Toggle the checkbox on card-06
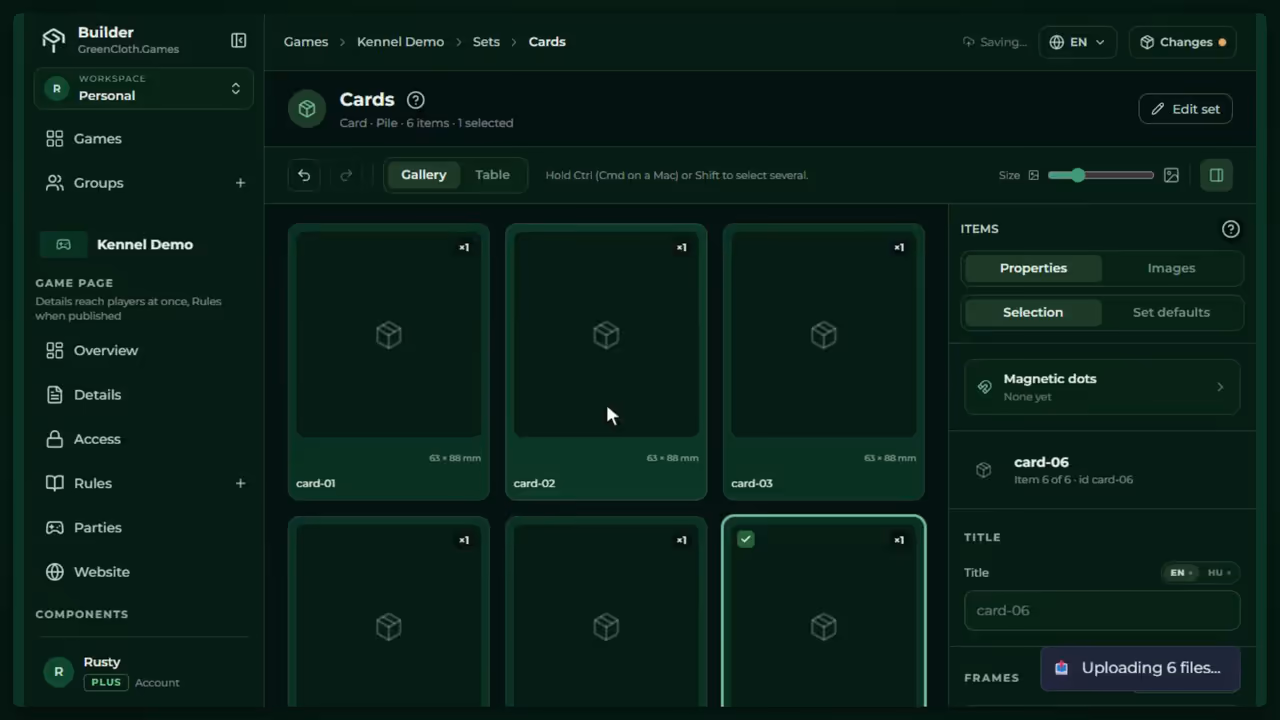Viewport: 1280px width, 720px height. 745,539
